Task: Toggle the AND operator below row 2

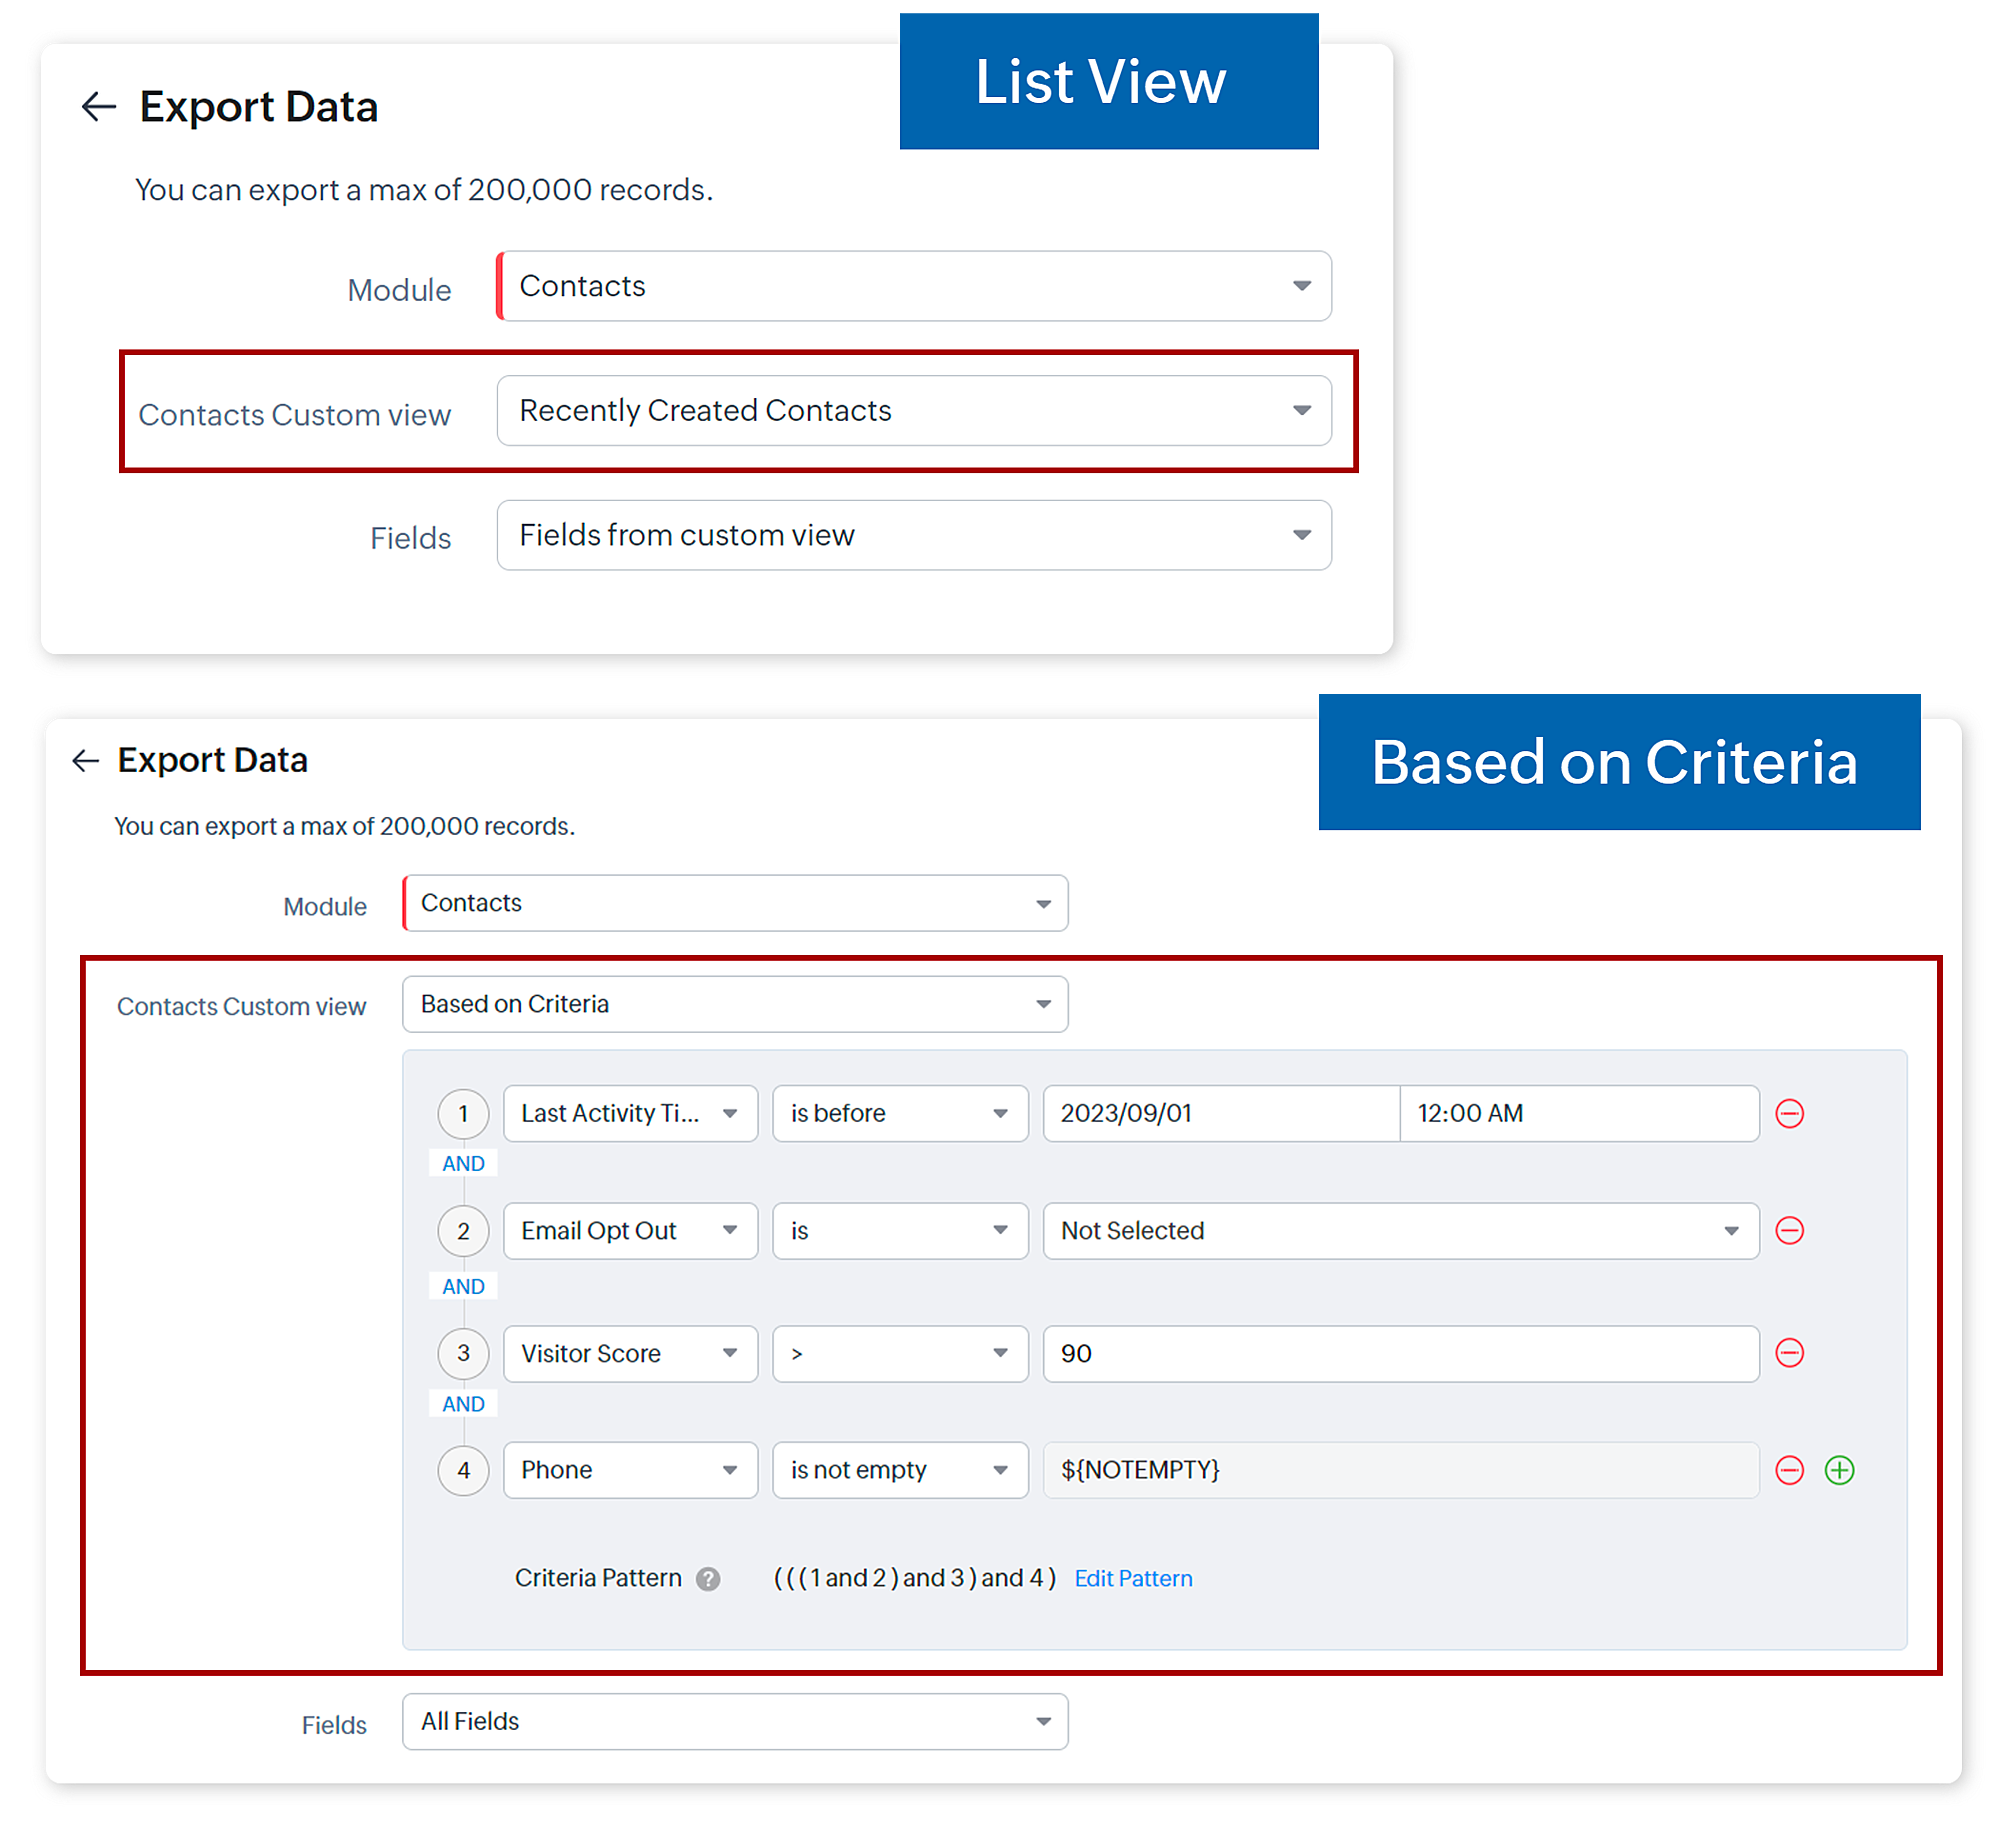Action: tap(463, 1286)
